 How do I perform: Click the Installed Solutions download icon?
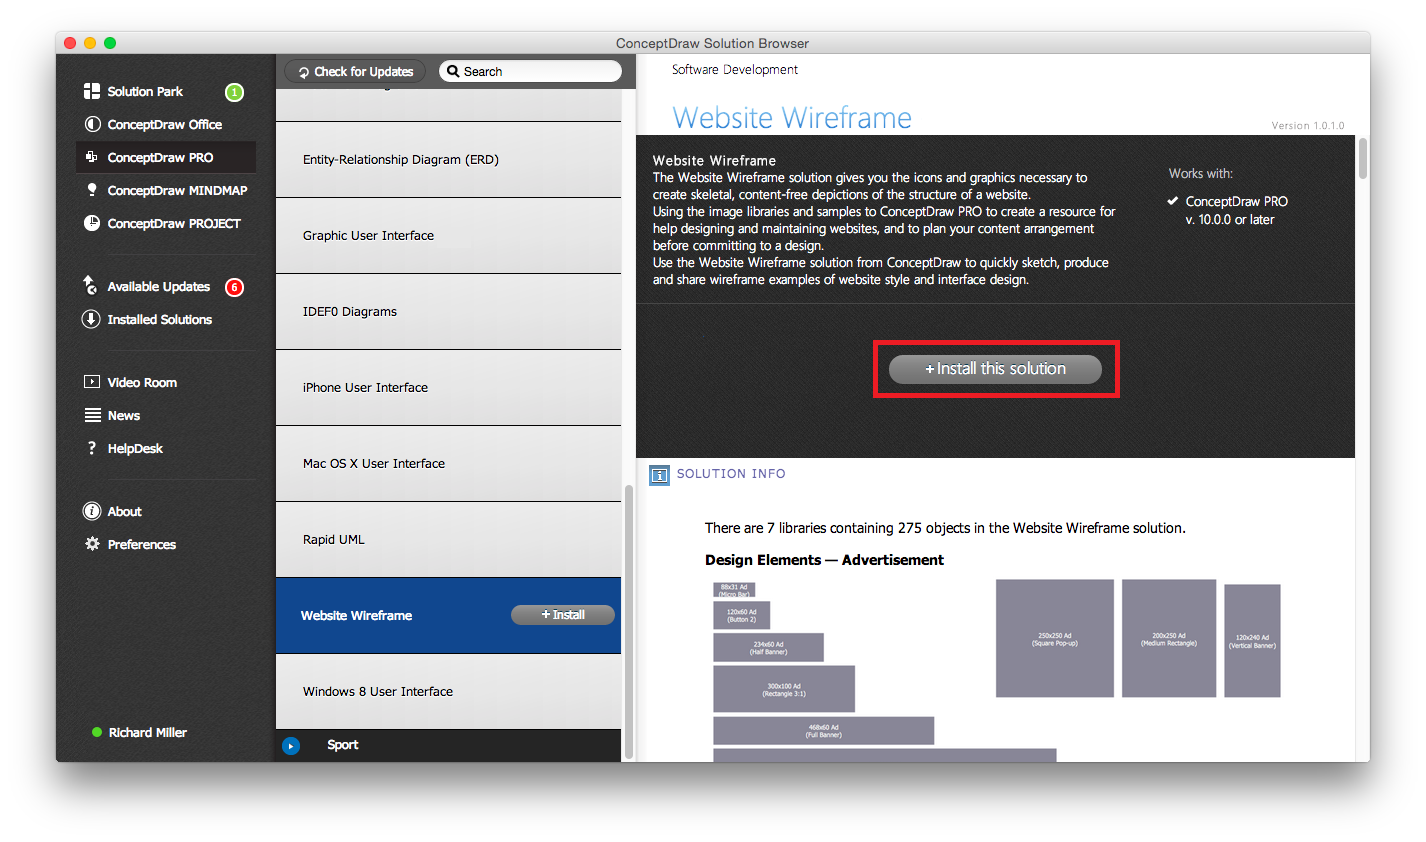(x=91, y=319)
